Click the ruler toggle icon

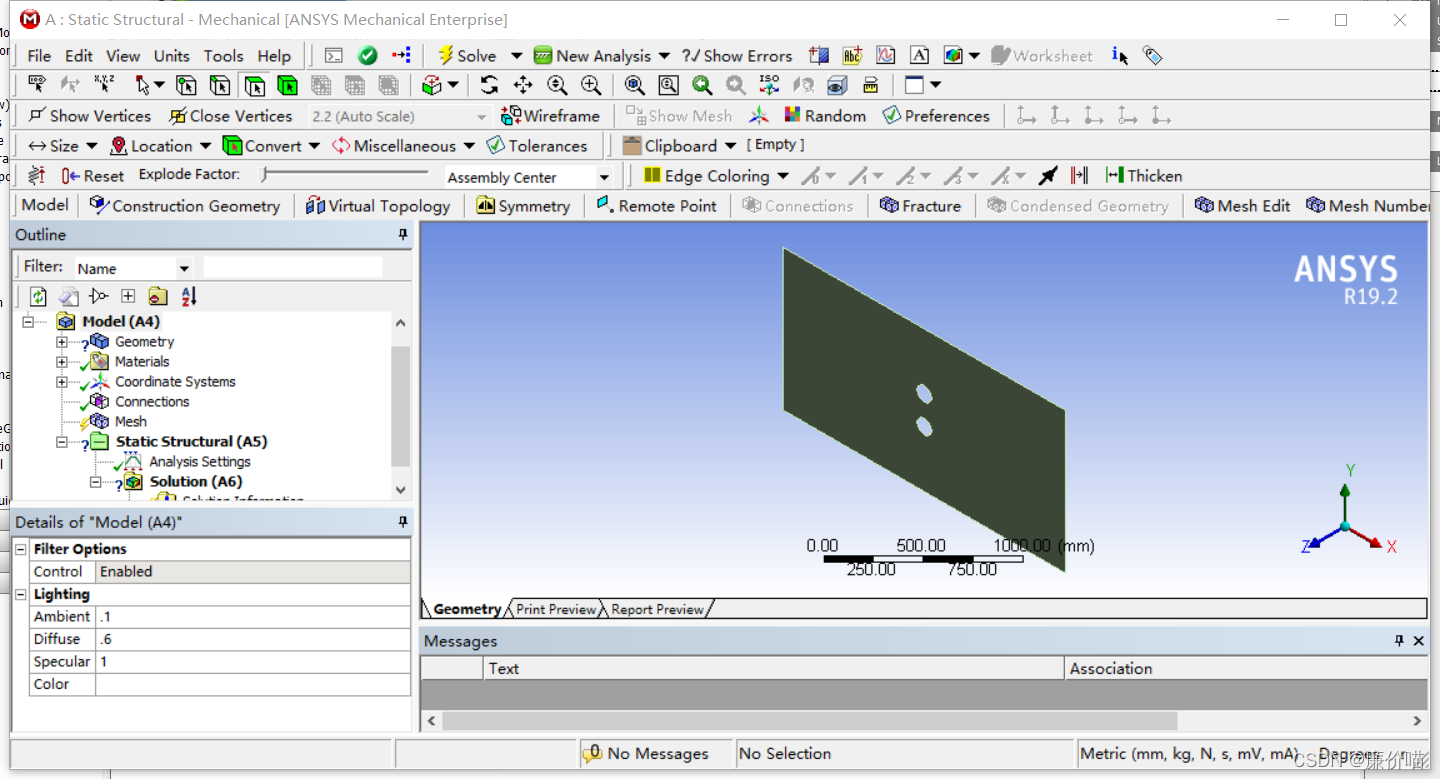(871, 86)
